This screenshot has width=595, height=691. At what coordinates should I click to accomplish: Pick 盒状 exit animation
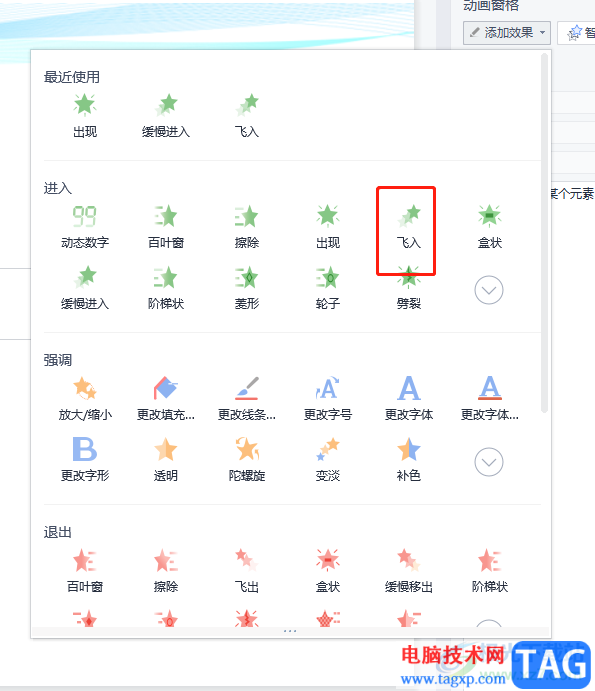point(328,571)
